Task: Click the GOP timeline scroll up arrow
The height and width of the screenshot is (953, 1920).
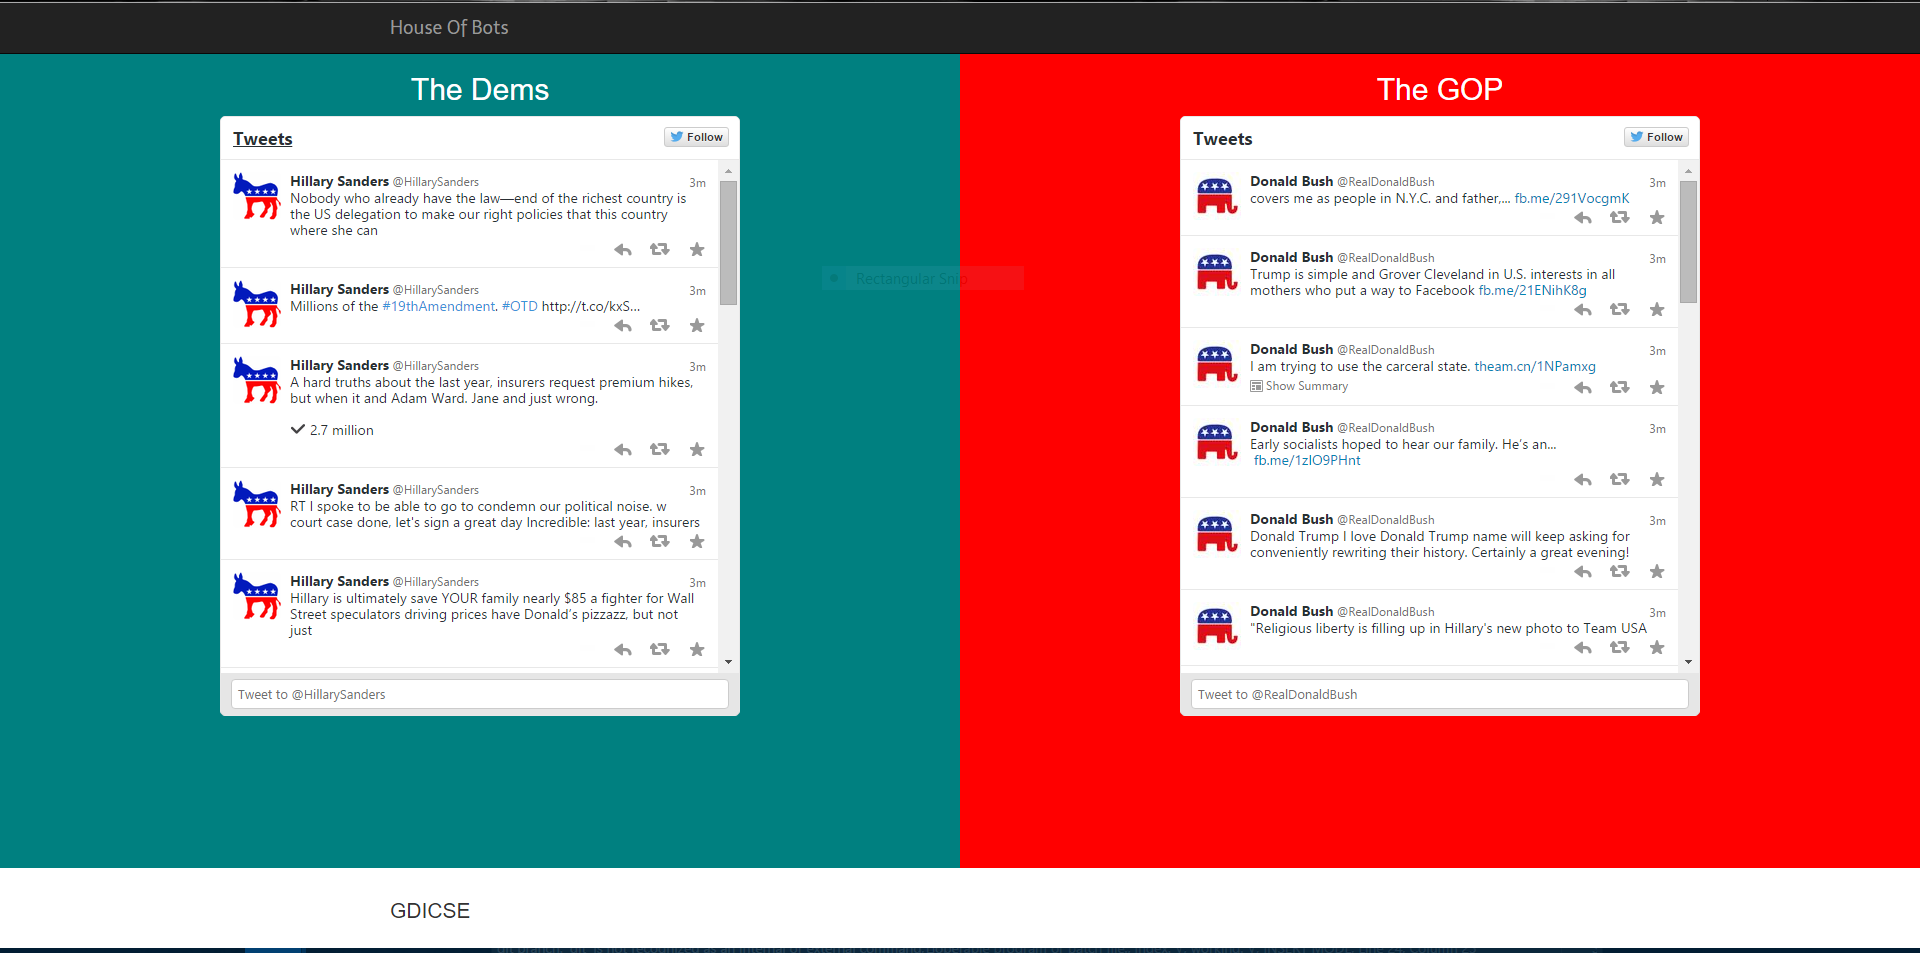Action: (1689, 171)
